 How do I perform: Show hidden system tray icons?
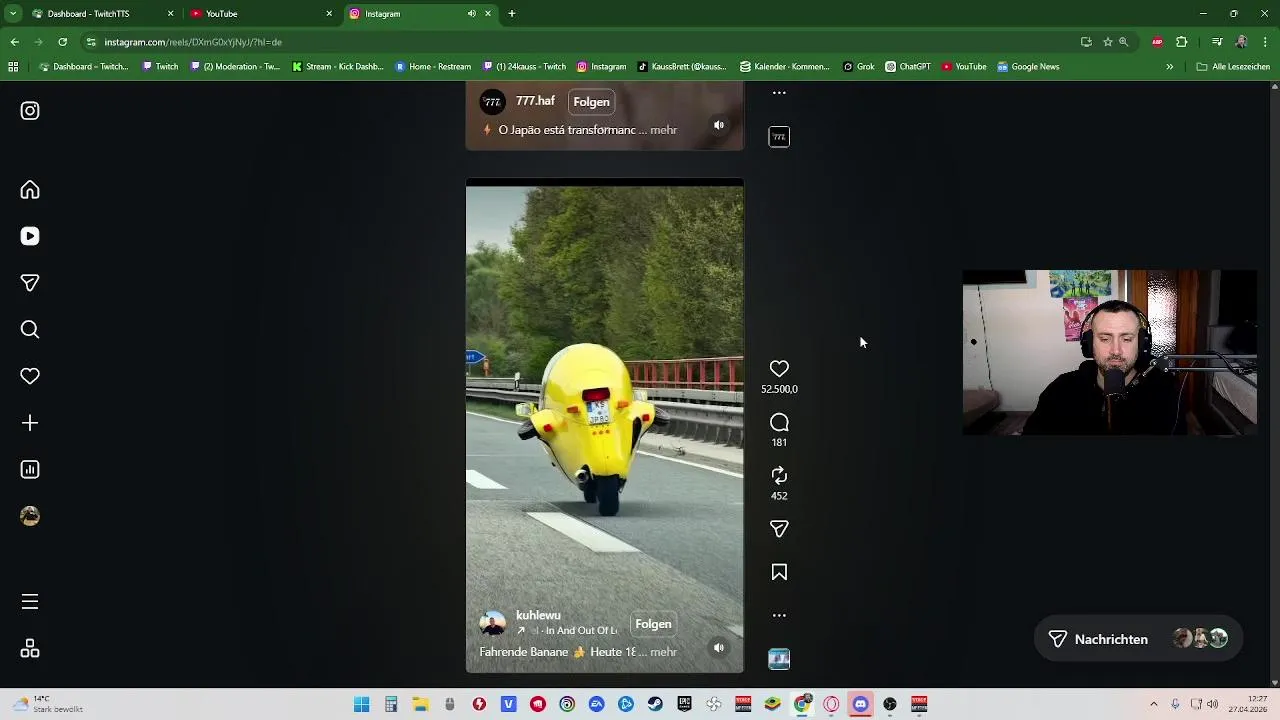click(1153, 704)
